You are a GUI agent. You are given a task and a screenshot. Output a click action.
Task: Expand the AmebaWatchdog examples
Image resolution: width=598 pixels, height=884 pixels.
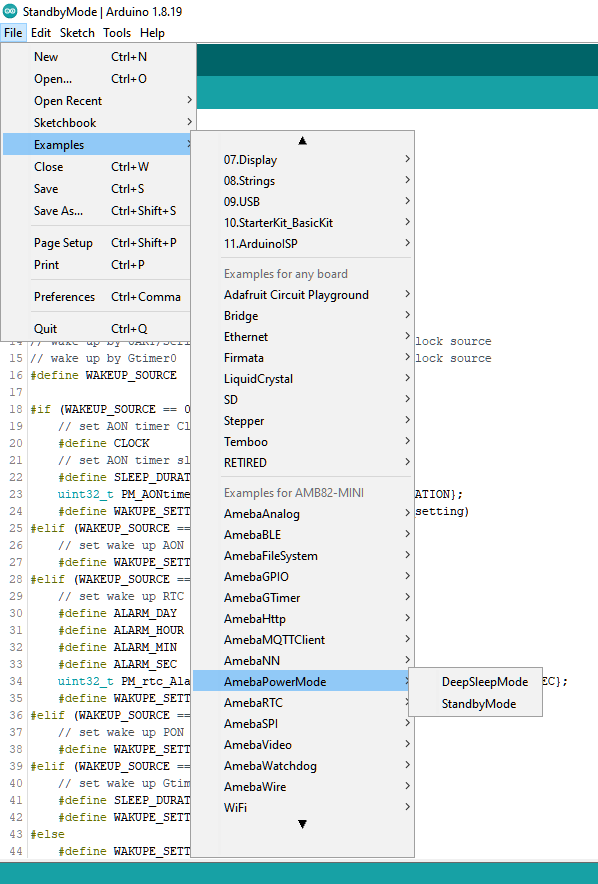[303, 766]
